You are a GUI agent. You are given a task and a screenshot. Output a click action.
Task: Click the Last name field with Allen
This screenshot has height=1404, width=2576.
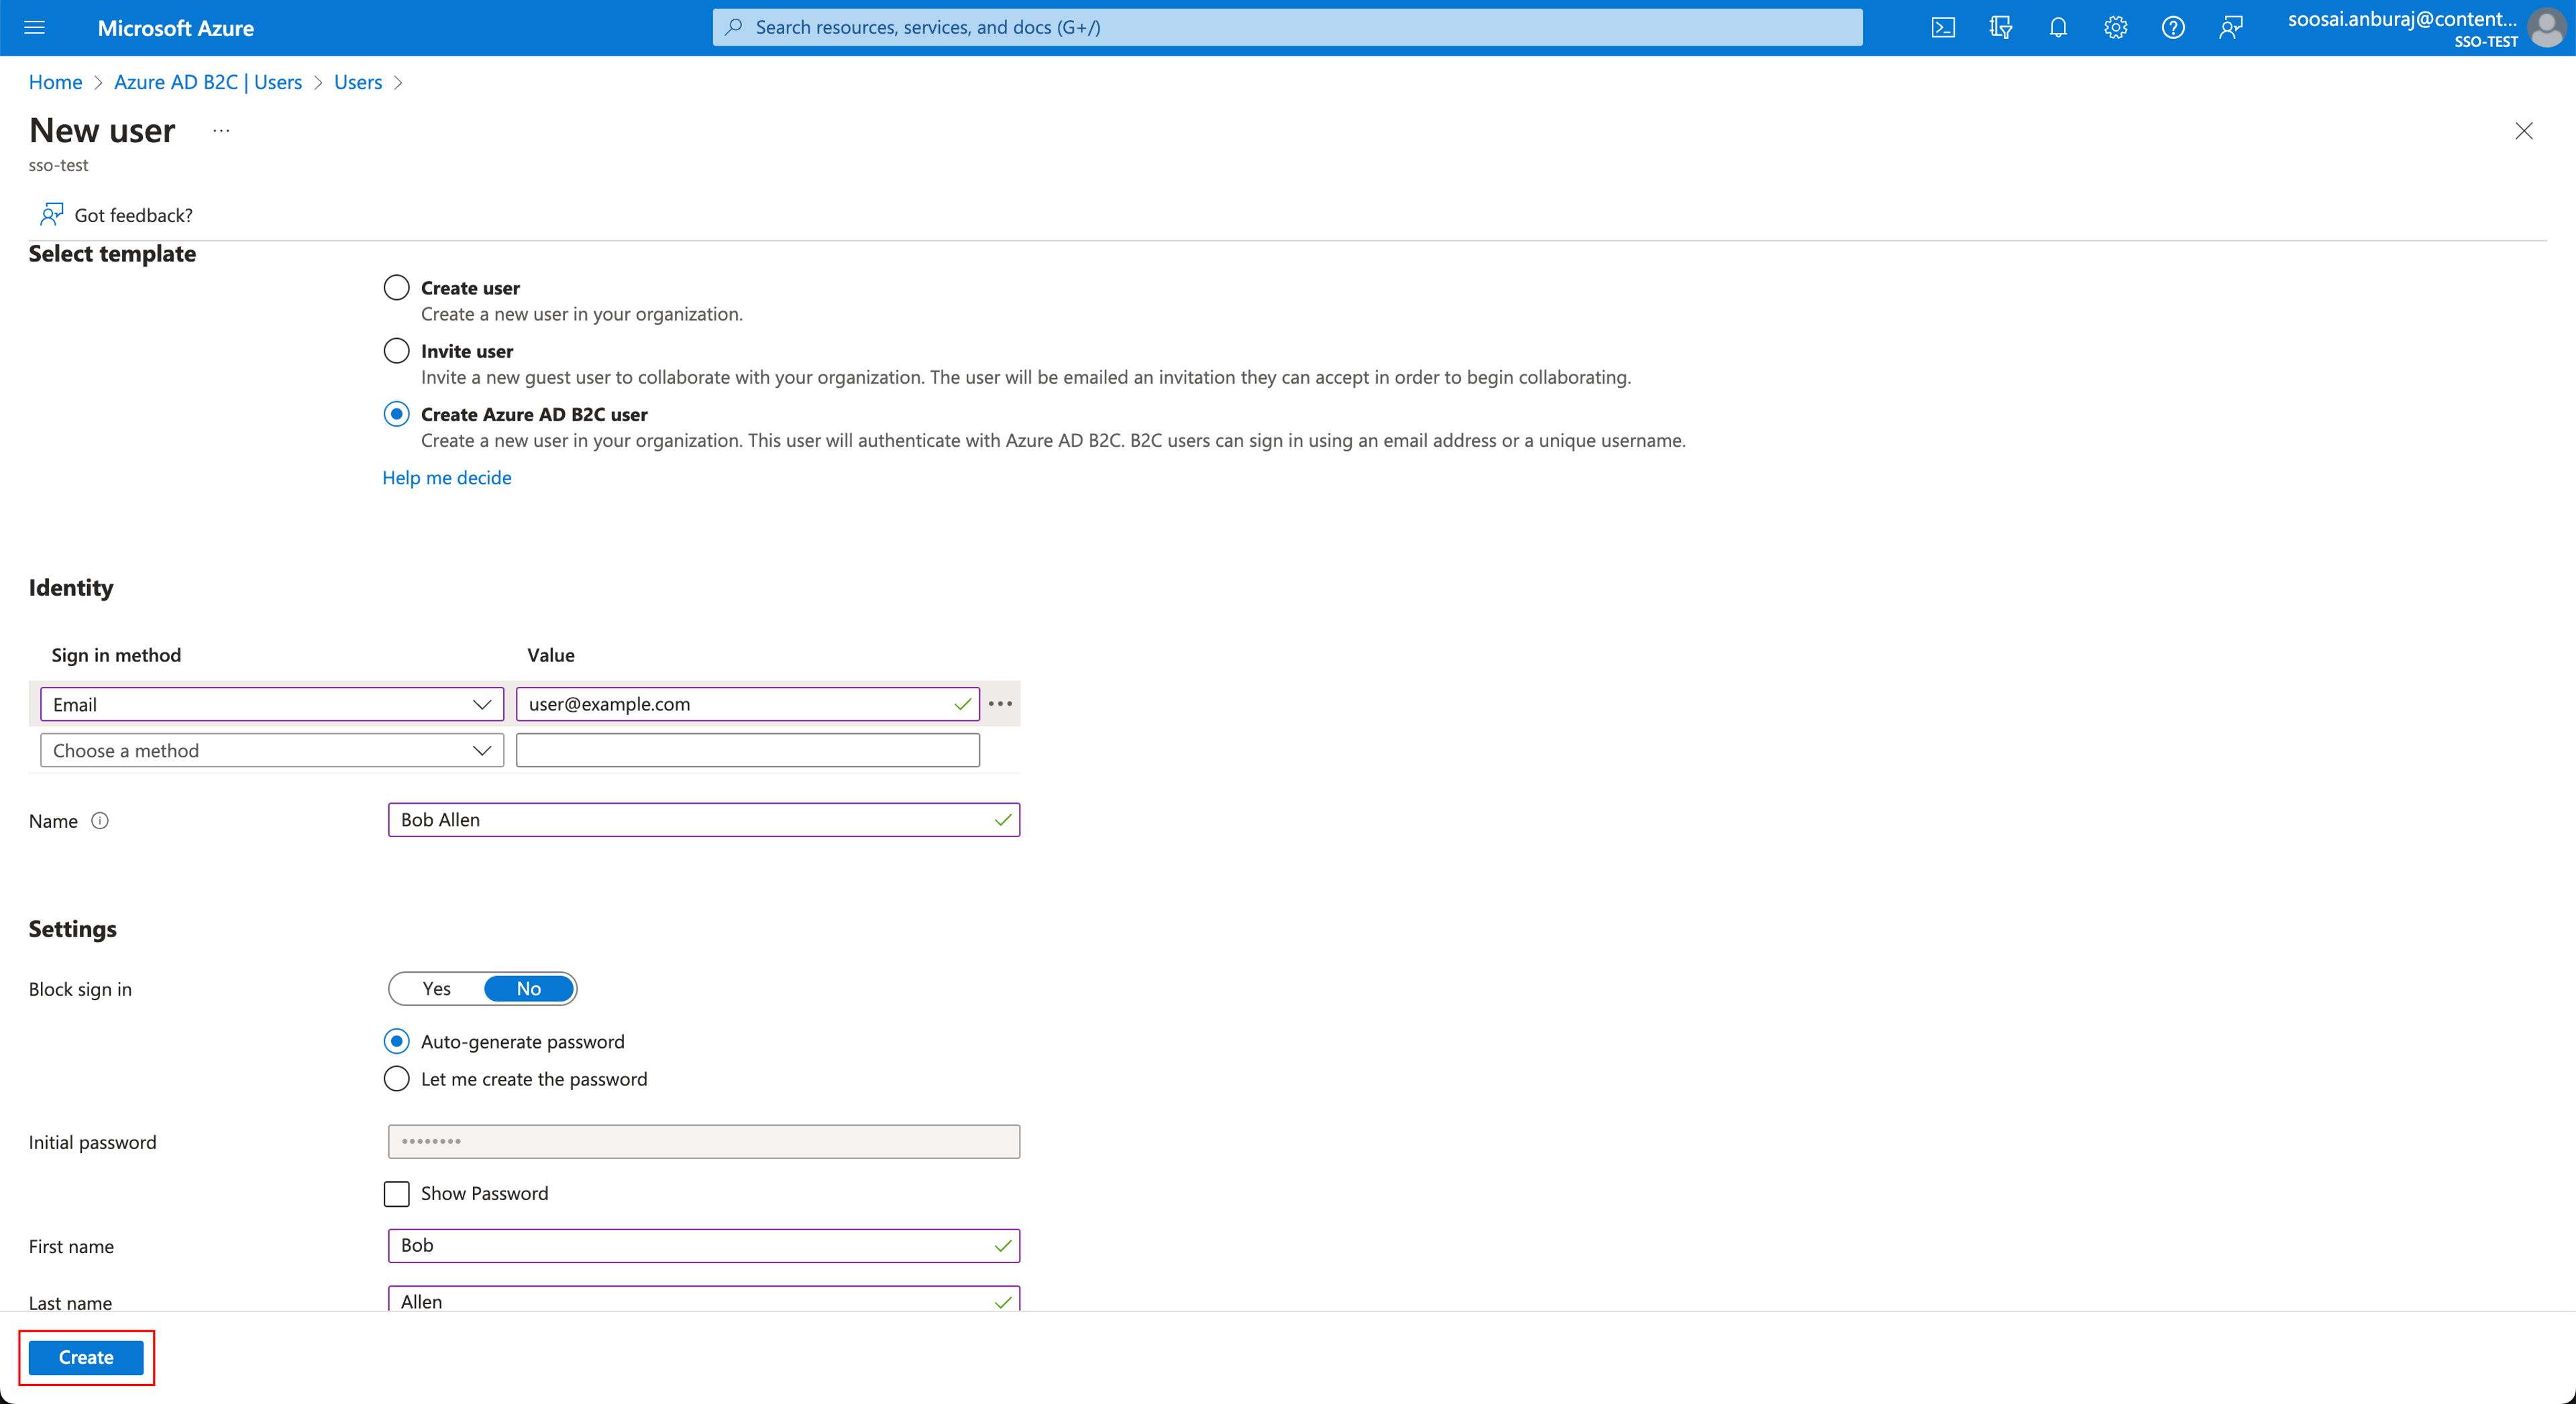point(704,1299)
